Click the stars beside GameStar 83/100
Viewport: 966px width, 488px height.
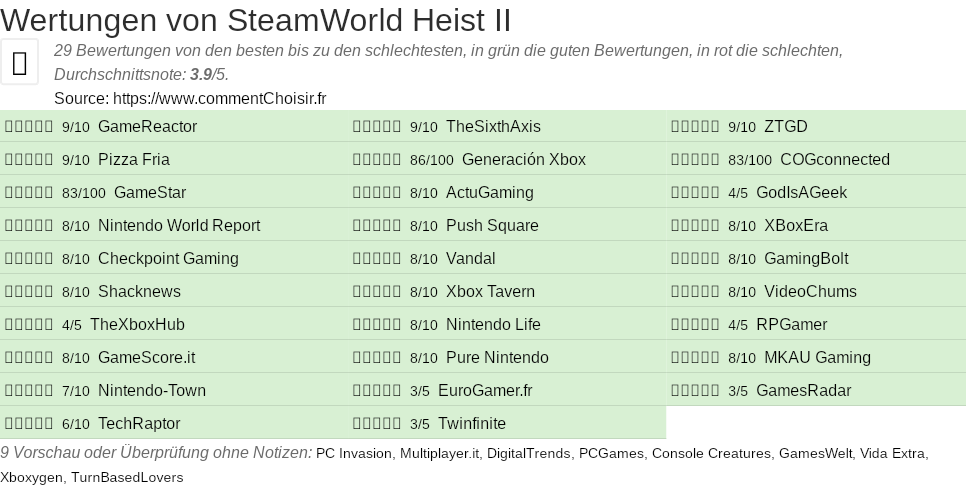[x=29, y=193]
